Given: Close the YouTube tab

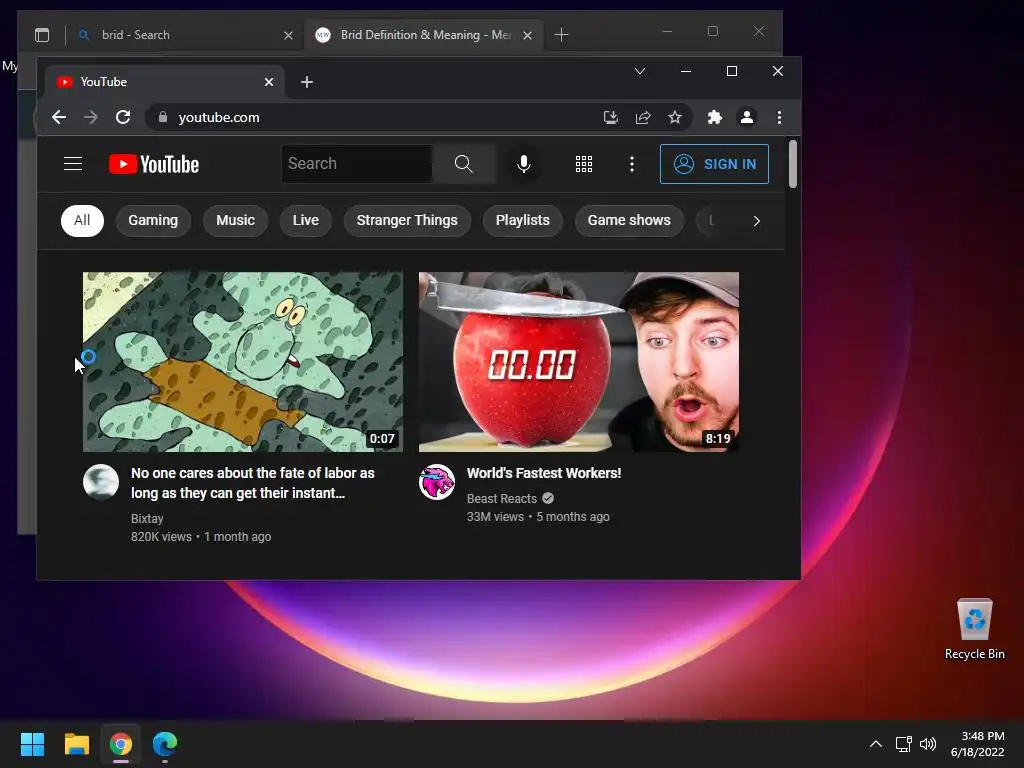Looking at the screenshot, I should click(x=269, y=82).
